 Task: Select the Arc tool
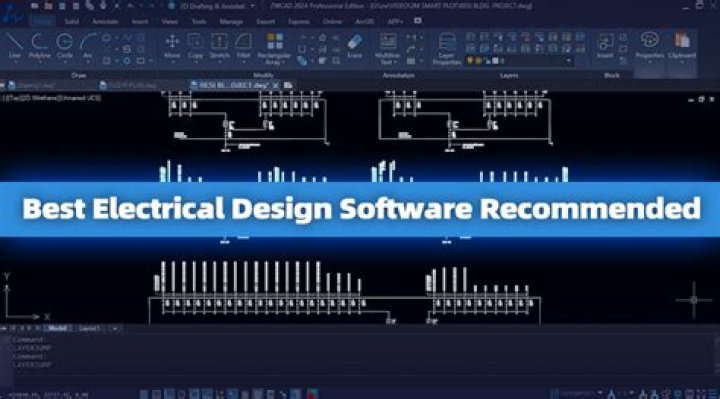point(88,46)
